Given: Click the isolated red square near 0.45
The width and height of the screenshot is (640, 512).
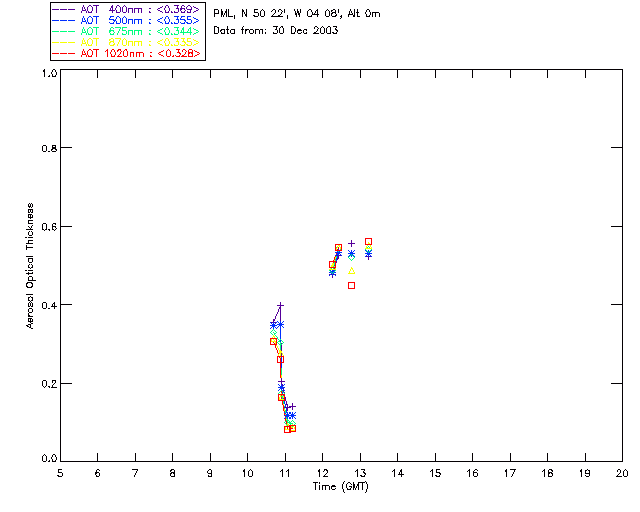Looking at the screenshot, I should [x=351, y=285].
